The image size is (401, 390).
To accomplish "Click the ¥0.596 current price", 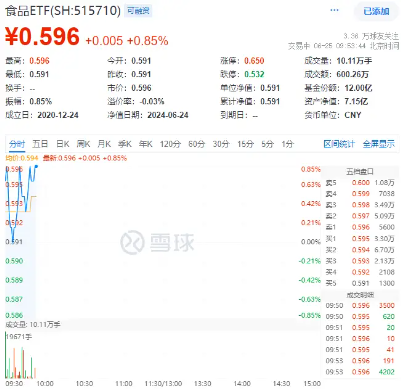I will [x=42, y=36].
